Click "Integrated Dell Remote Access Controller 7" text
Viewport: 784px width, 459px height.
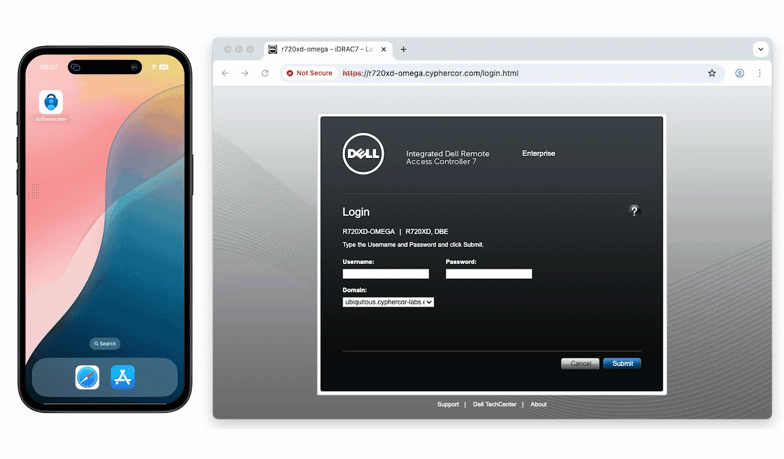click(x=448, y=158)
